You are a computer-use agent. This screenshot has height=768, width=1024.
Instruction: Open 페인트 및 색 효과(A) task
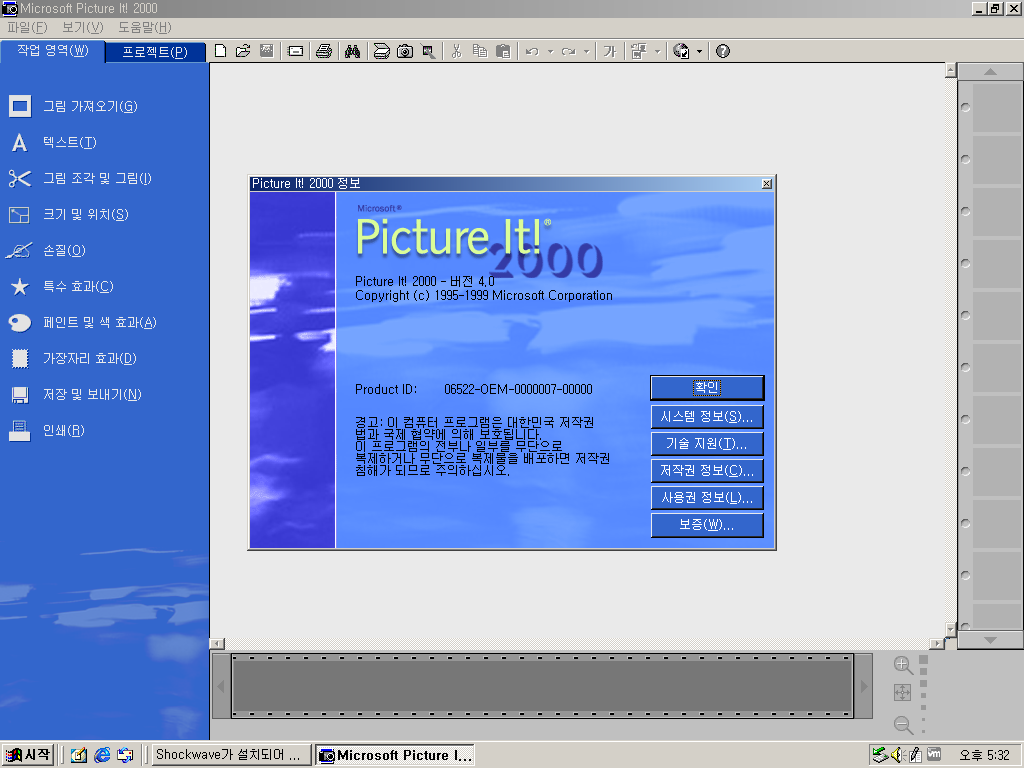click(x=82, y=322)
